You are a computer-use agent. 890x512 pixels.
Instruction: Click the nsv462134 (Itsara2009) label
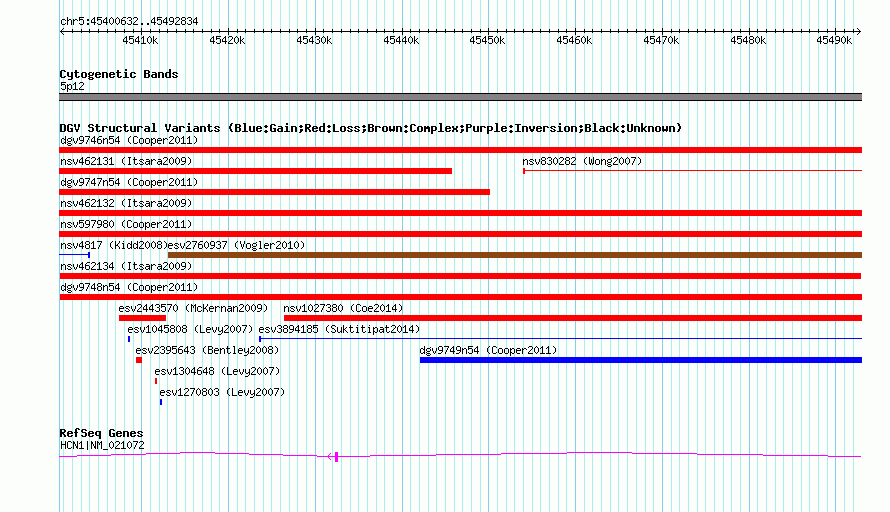126,266
